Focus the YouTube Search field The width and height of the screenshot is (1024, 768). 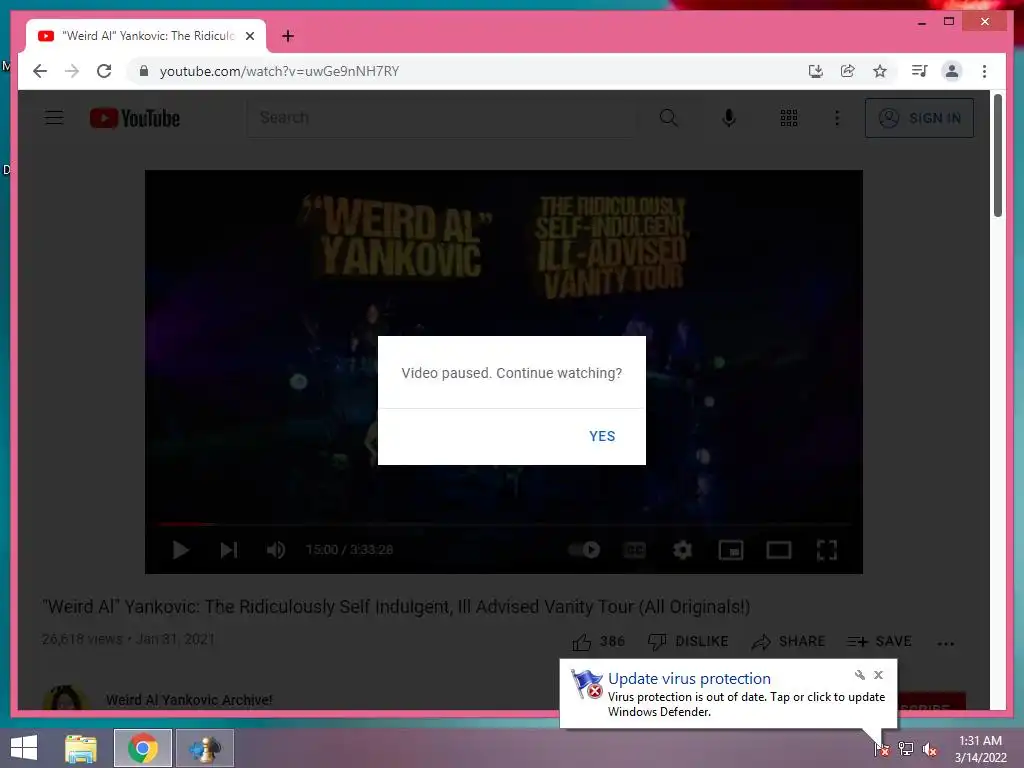coord(442,118)
